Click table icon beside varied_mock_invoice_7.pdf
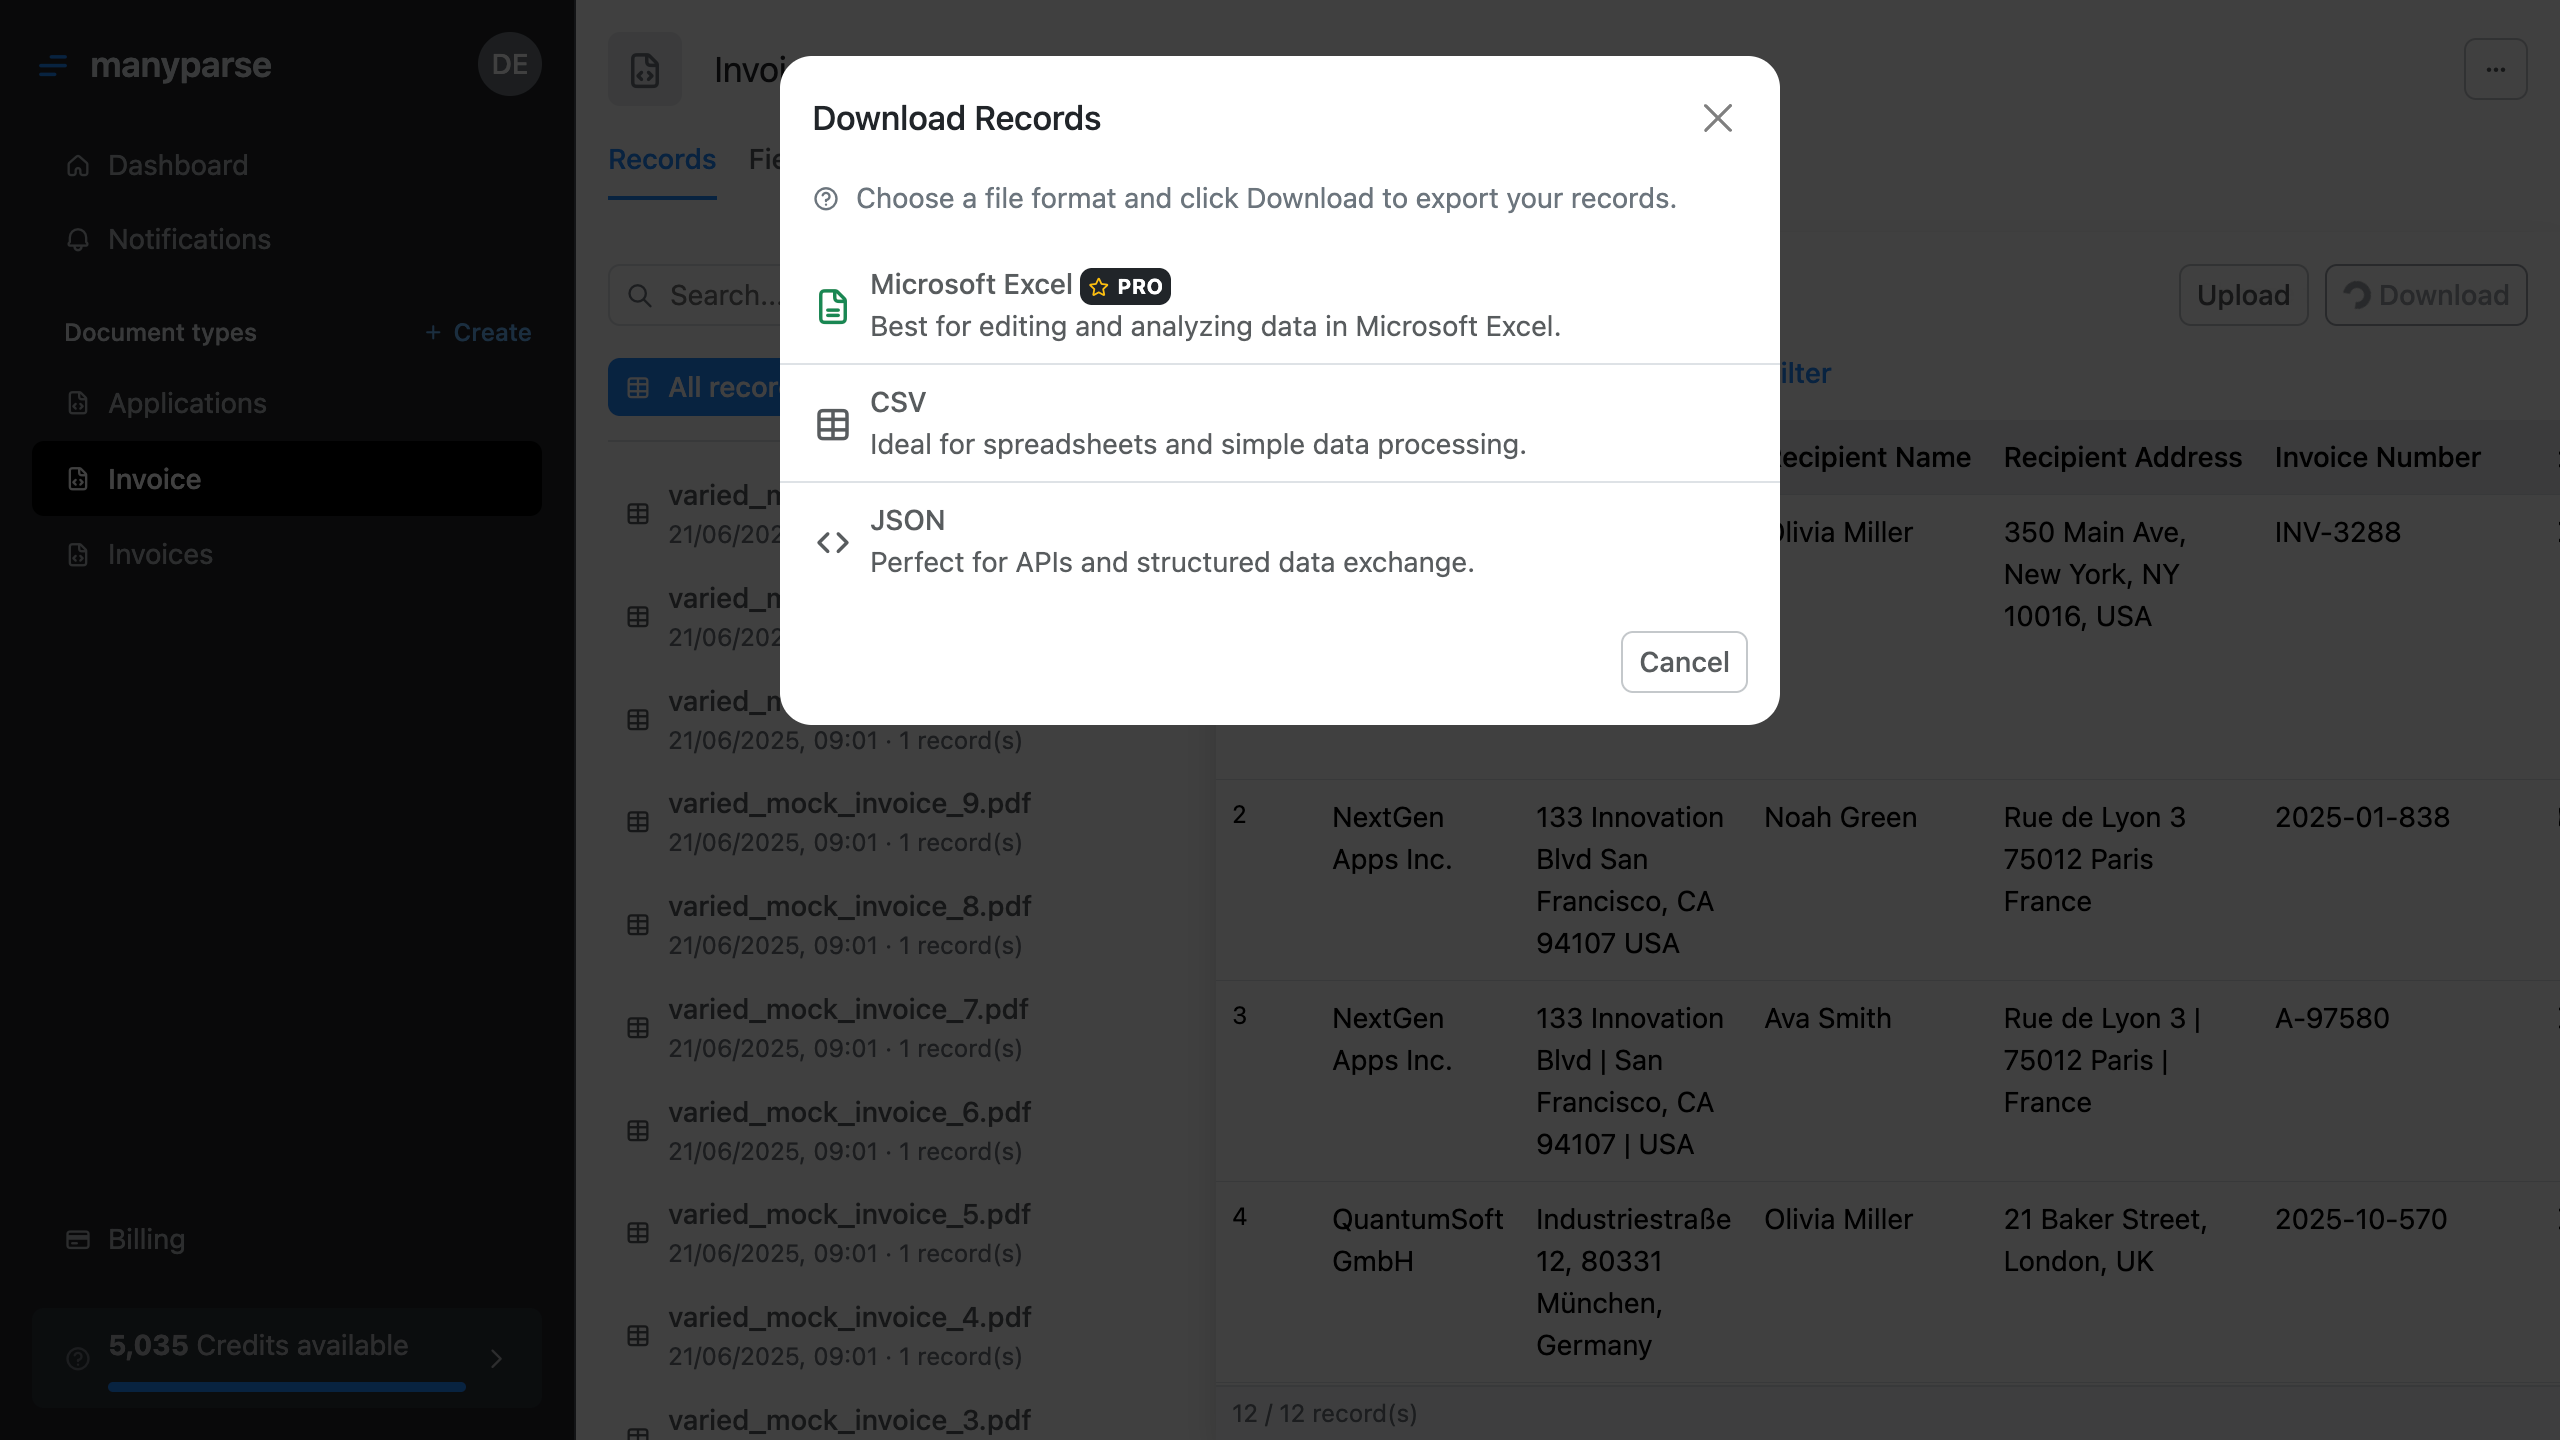 point(638,1028)
